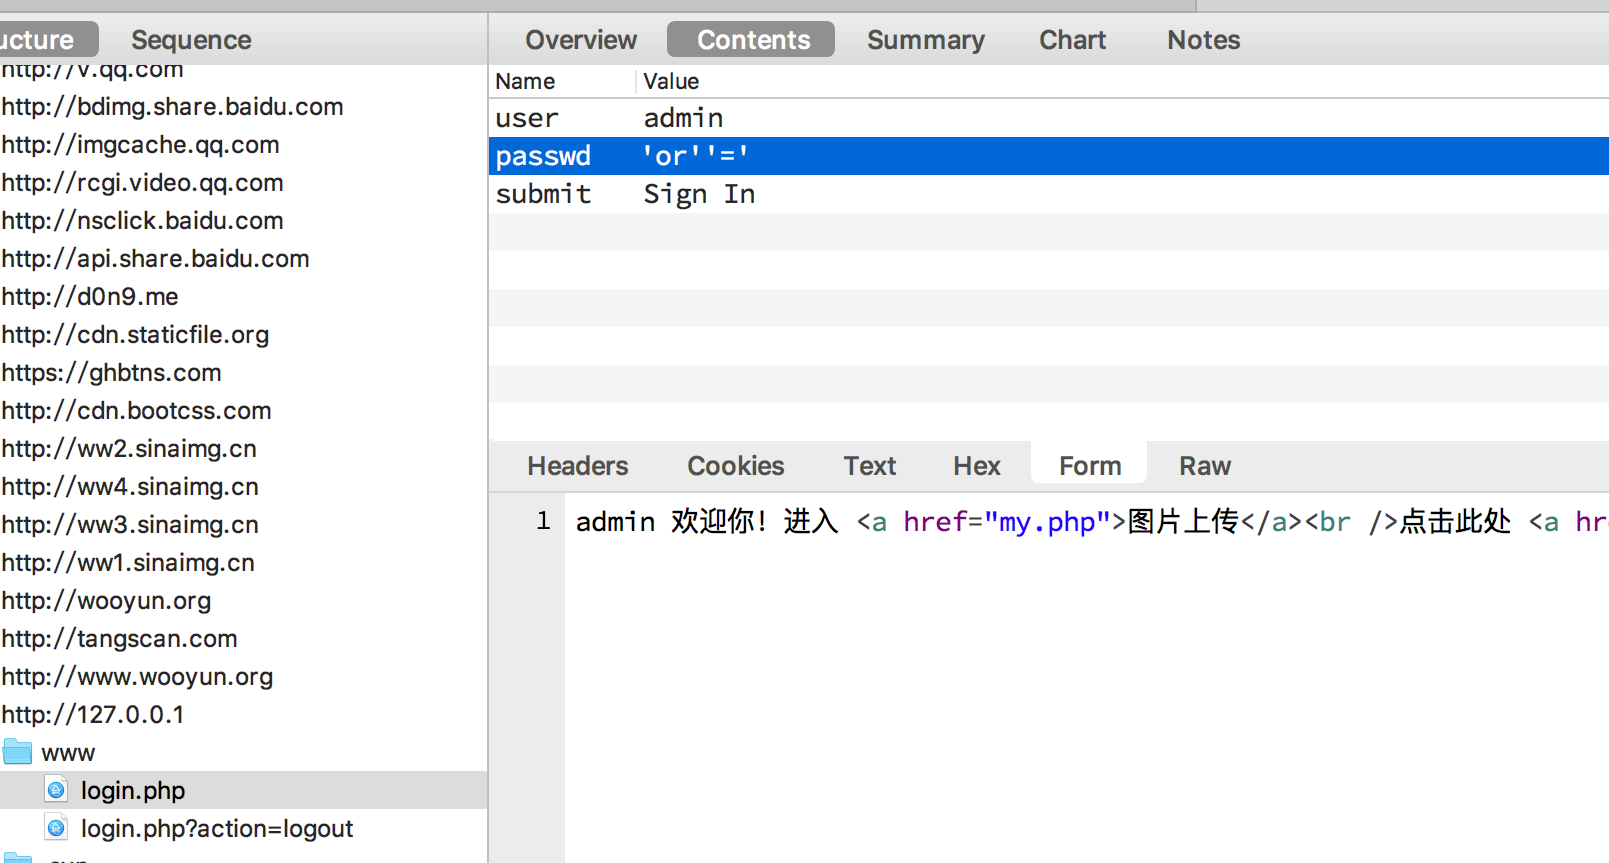This screenshot has width=1609, height=863.
Task: Open the Summary tab
Action: pyautogui.click(x=925, y=40)
